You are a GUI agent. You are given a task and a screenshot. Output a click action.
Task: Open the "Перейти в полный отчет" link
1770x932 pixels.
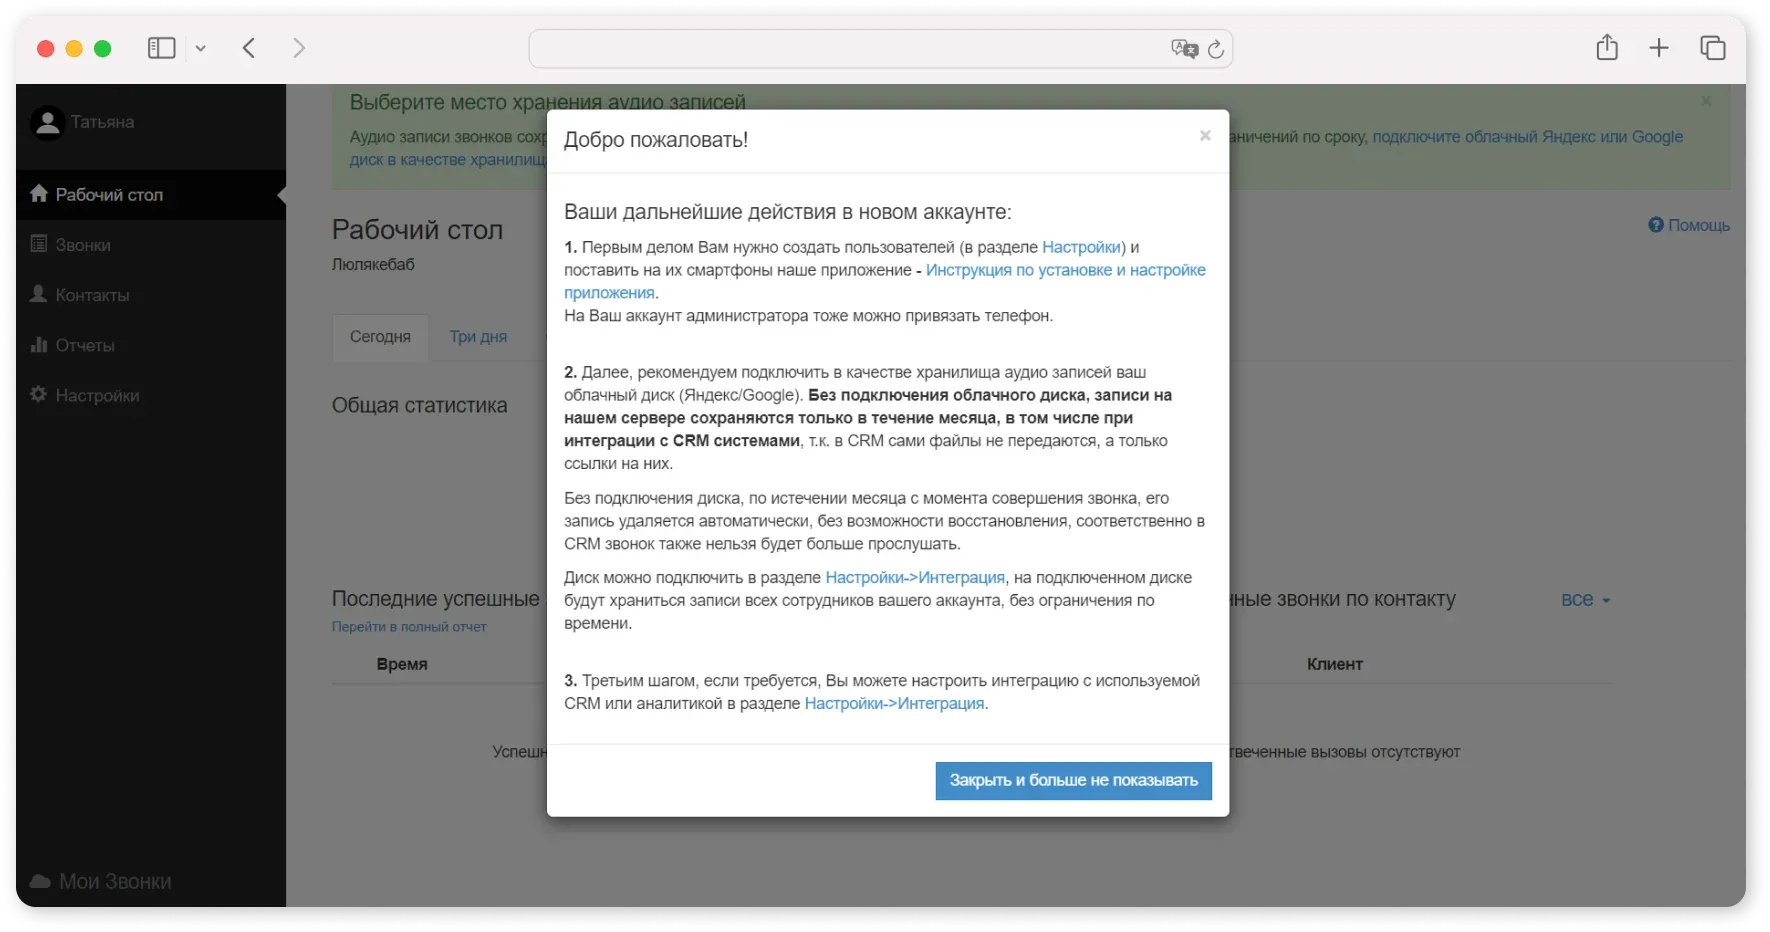click(x=408, y=626)
